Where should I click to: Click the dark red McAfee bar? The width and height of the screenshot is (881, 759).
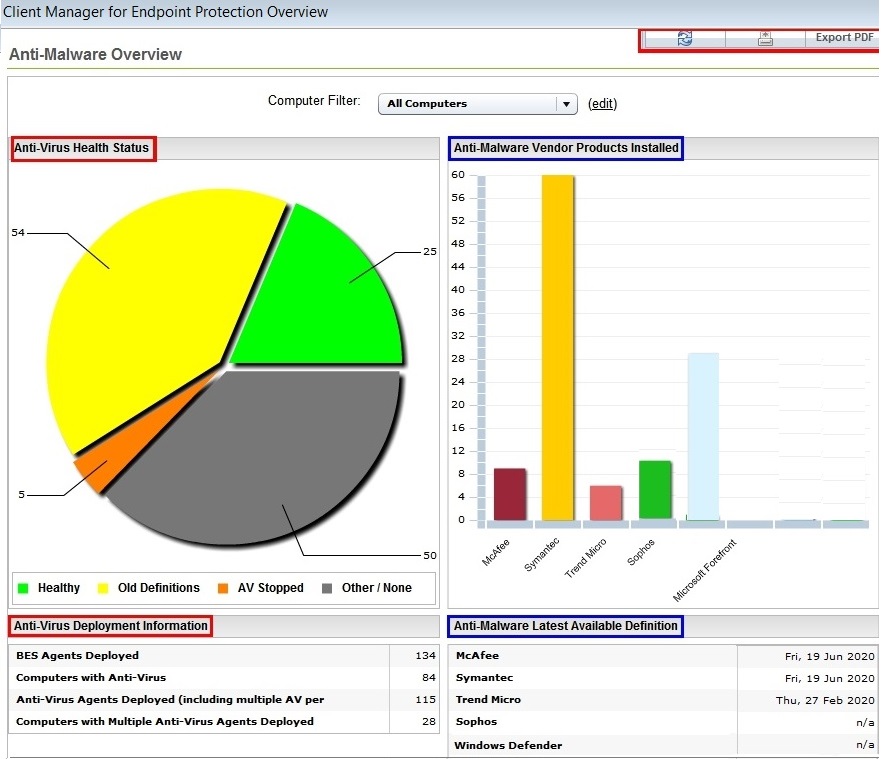[x=510, y=494]
